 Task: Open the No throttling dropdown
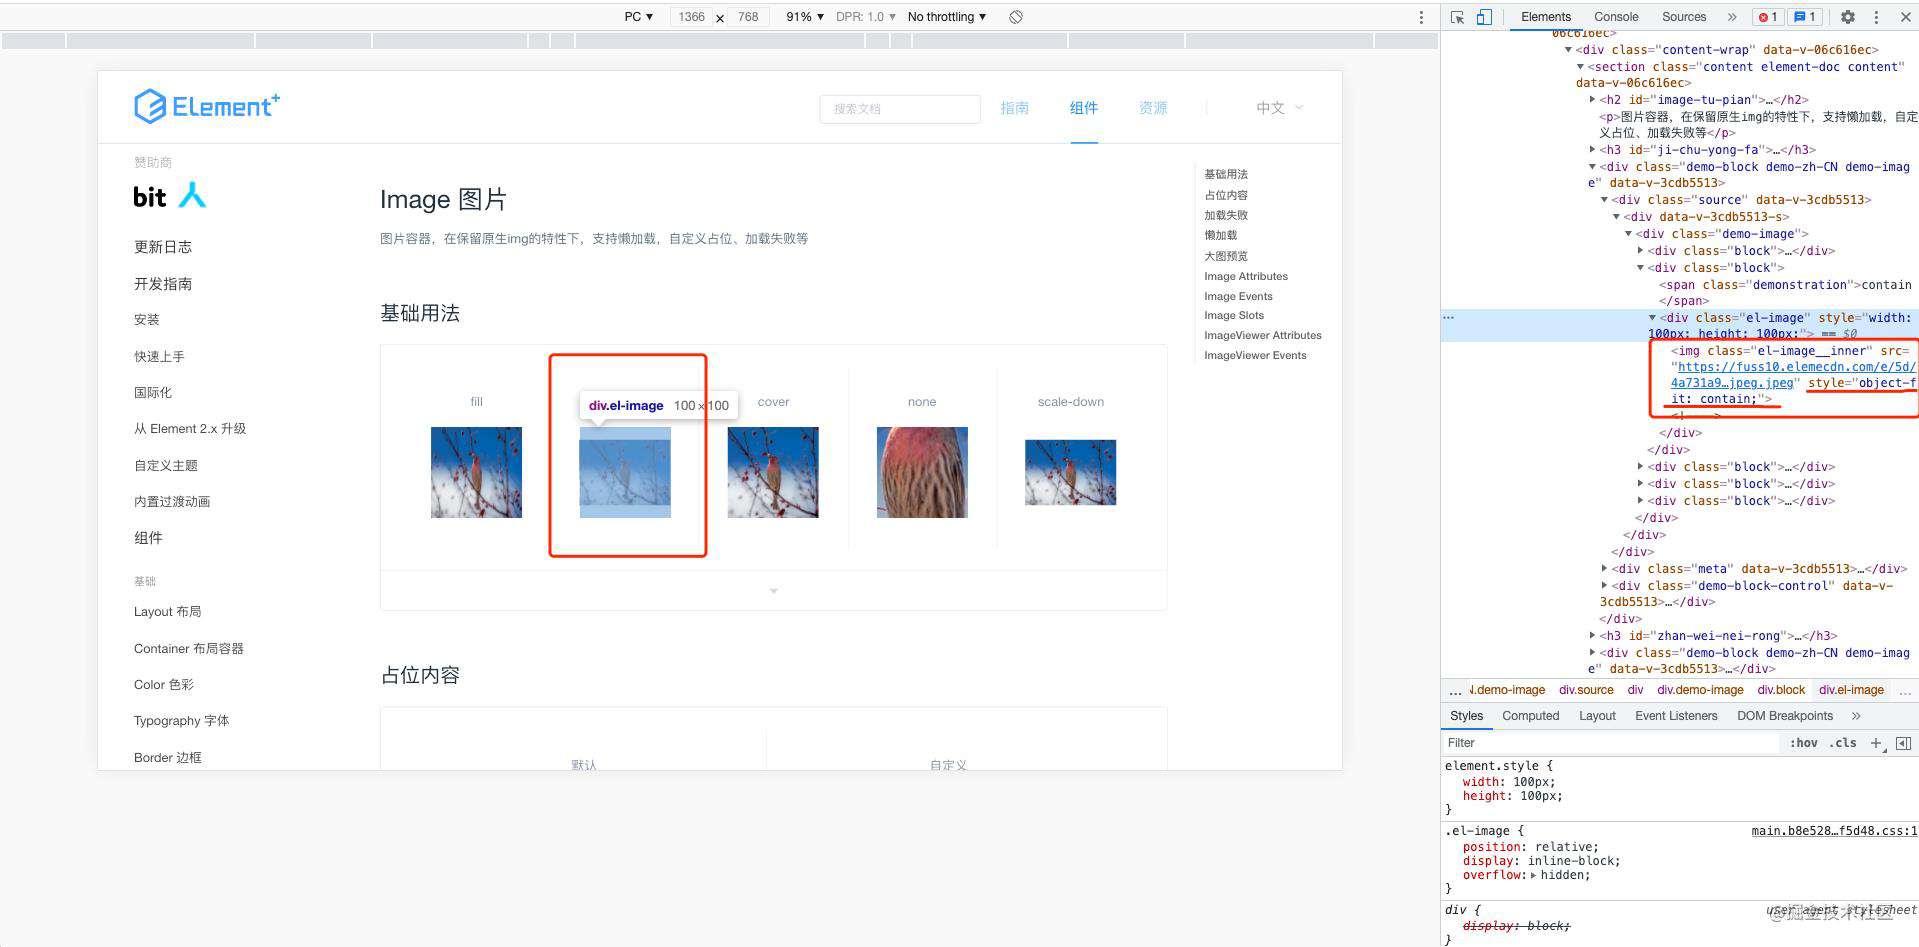tap(947, 17)
